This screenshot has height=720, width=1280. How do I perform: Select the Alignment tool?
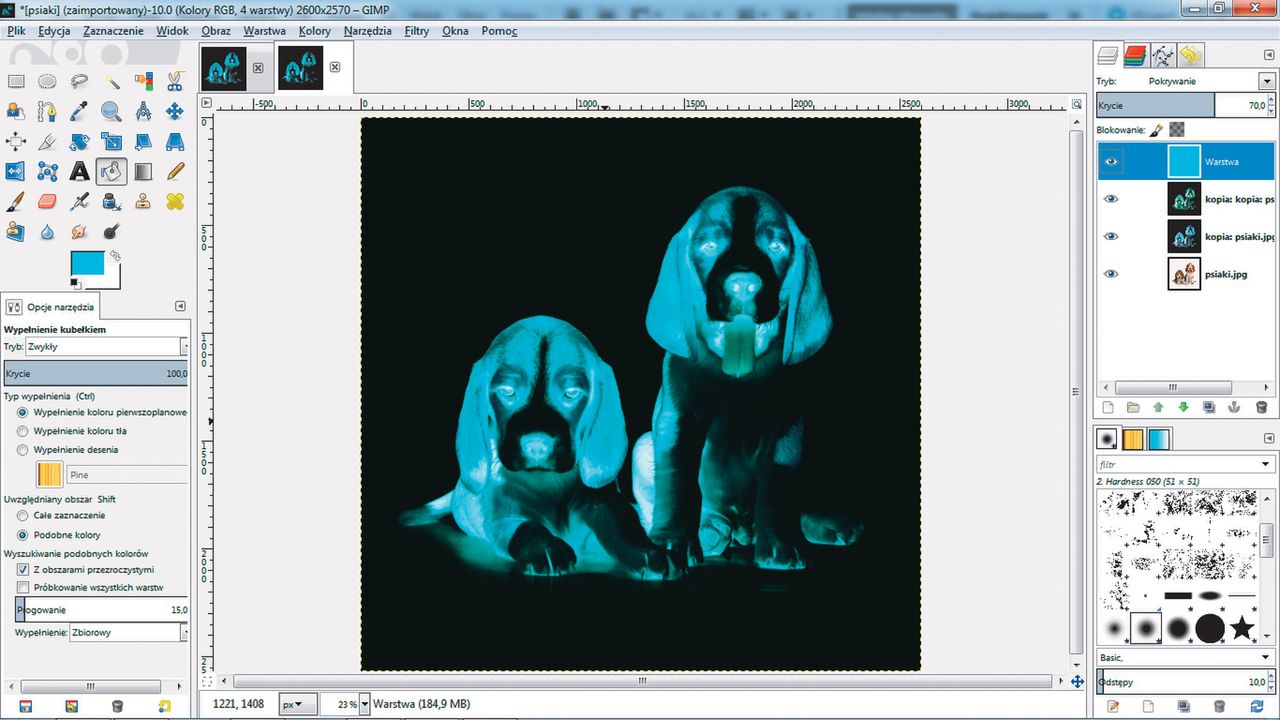[16, 142]
